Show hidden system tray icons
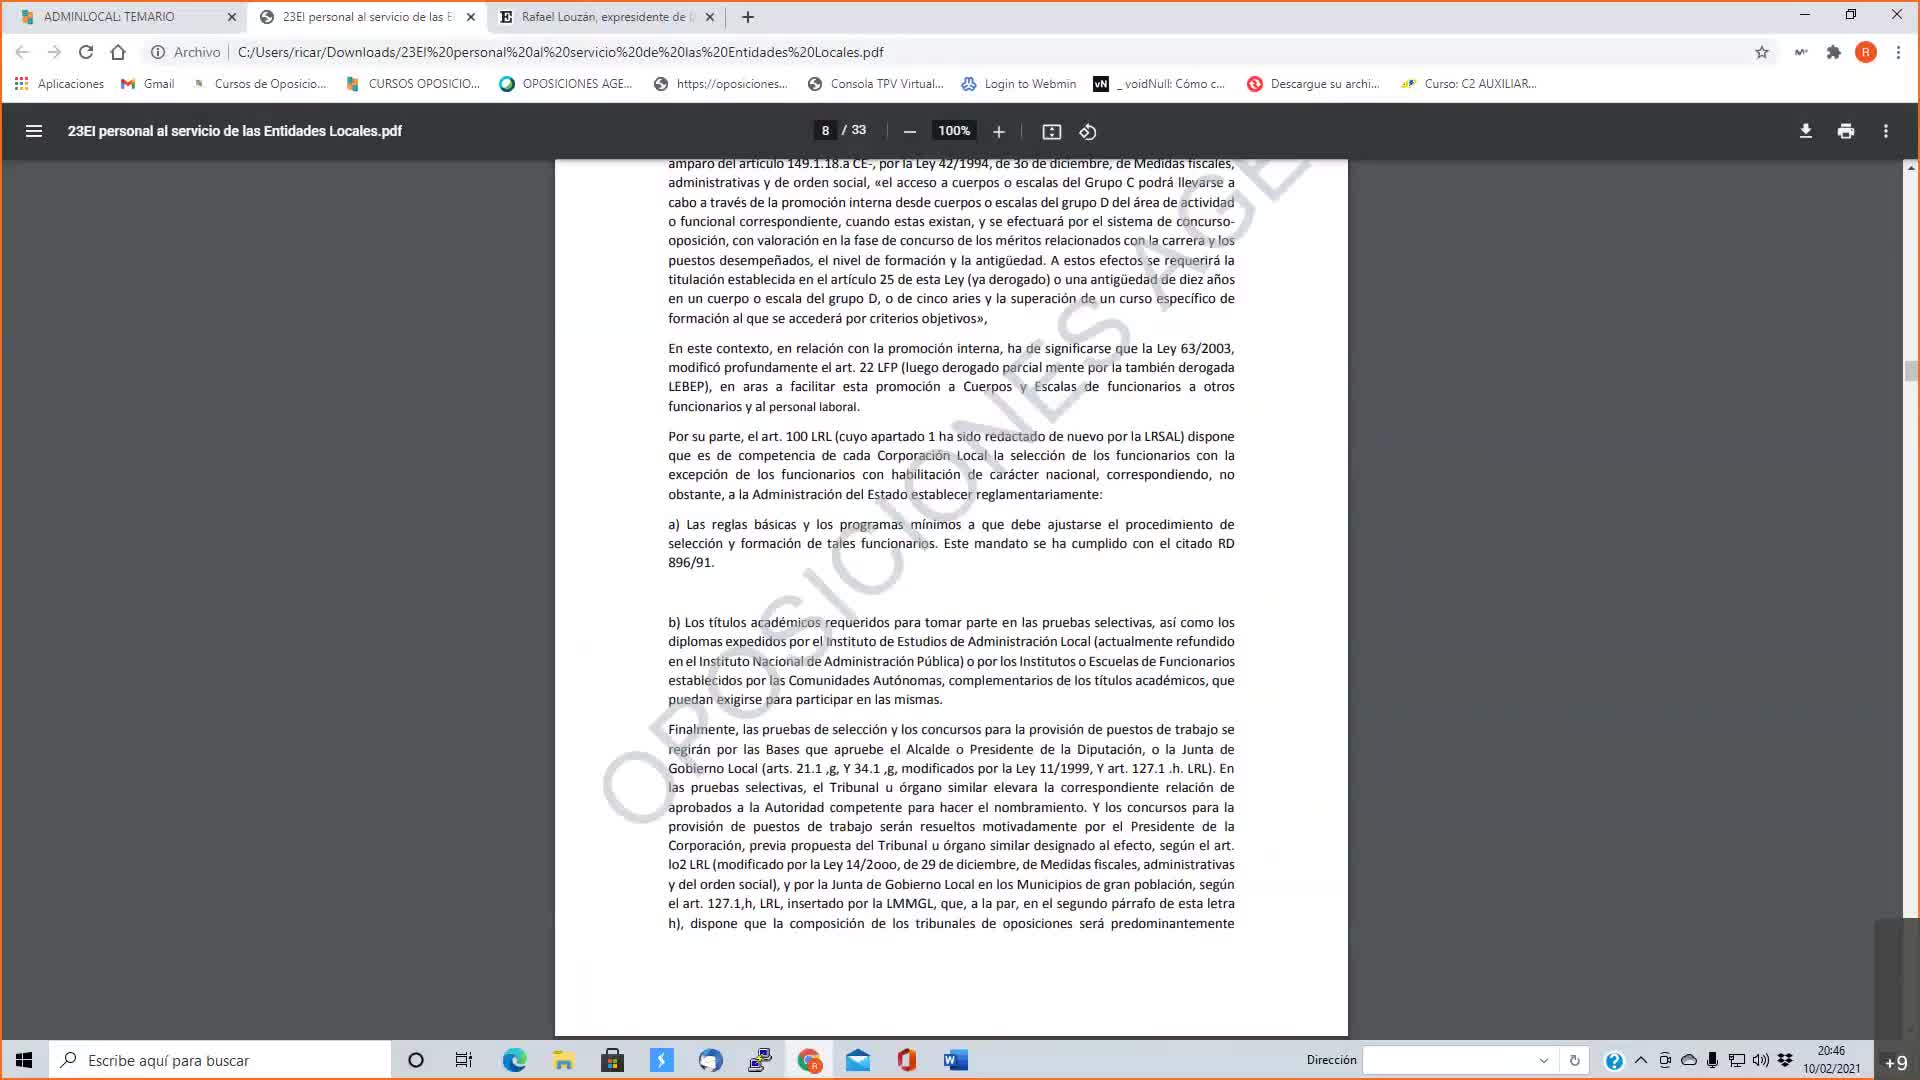 [x=1641, y=1060]
